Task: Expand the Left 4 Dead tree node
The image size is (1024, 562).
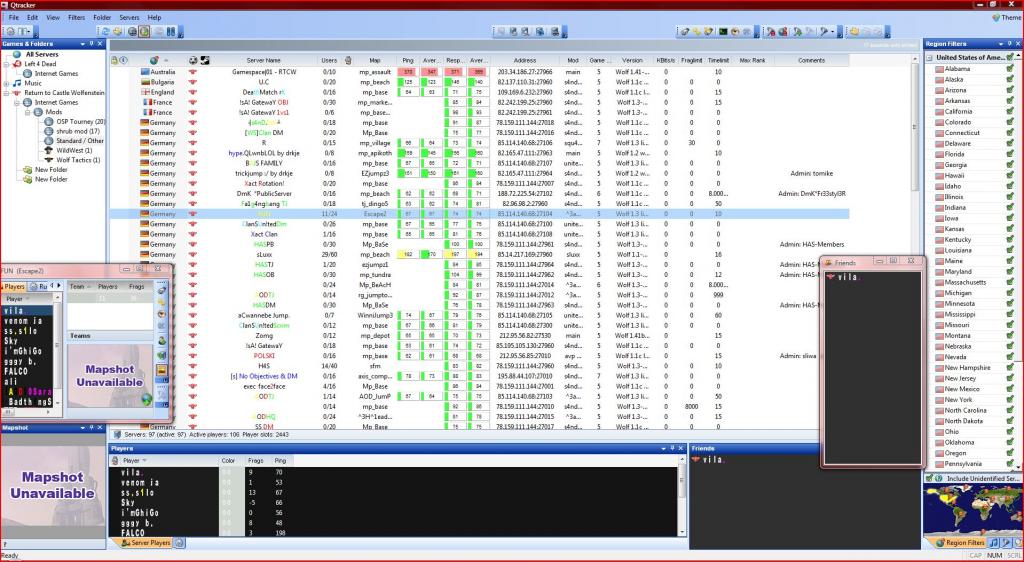Action: click(x=7, y=64)
